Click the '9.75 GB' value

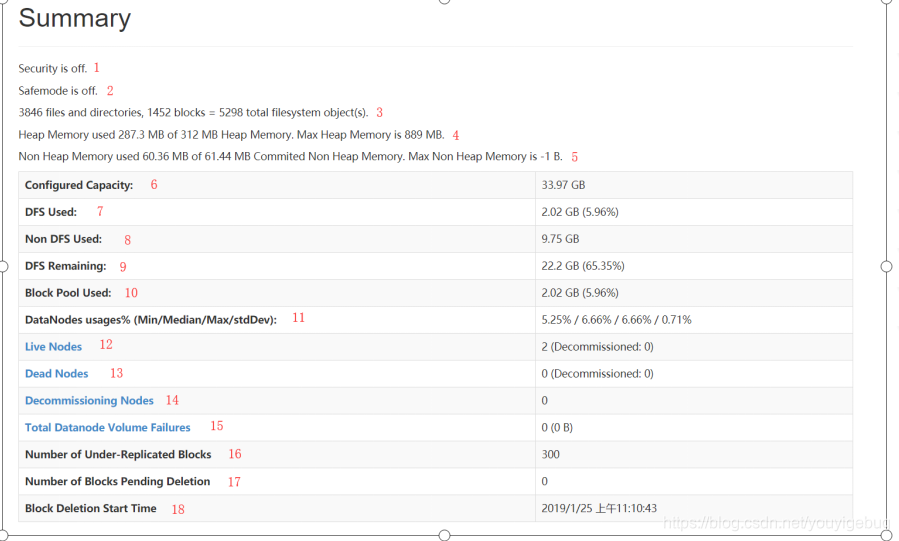[560, 239]
